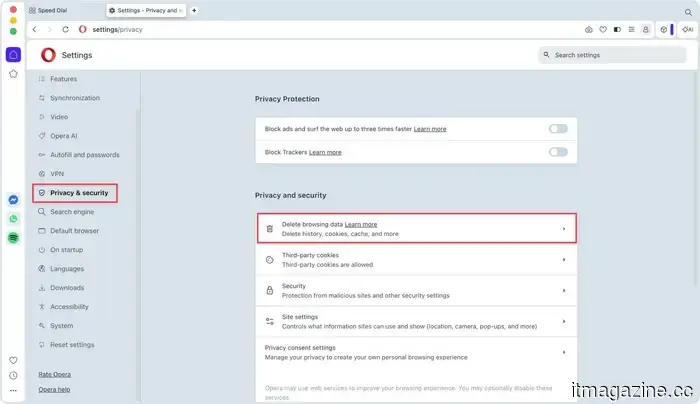Image resolution: width=700 pixels, height=404 pixels.
Task: Open the Rate Opera link
Action: coord(54,374)
